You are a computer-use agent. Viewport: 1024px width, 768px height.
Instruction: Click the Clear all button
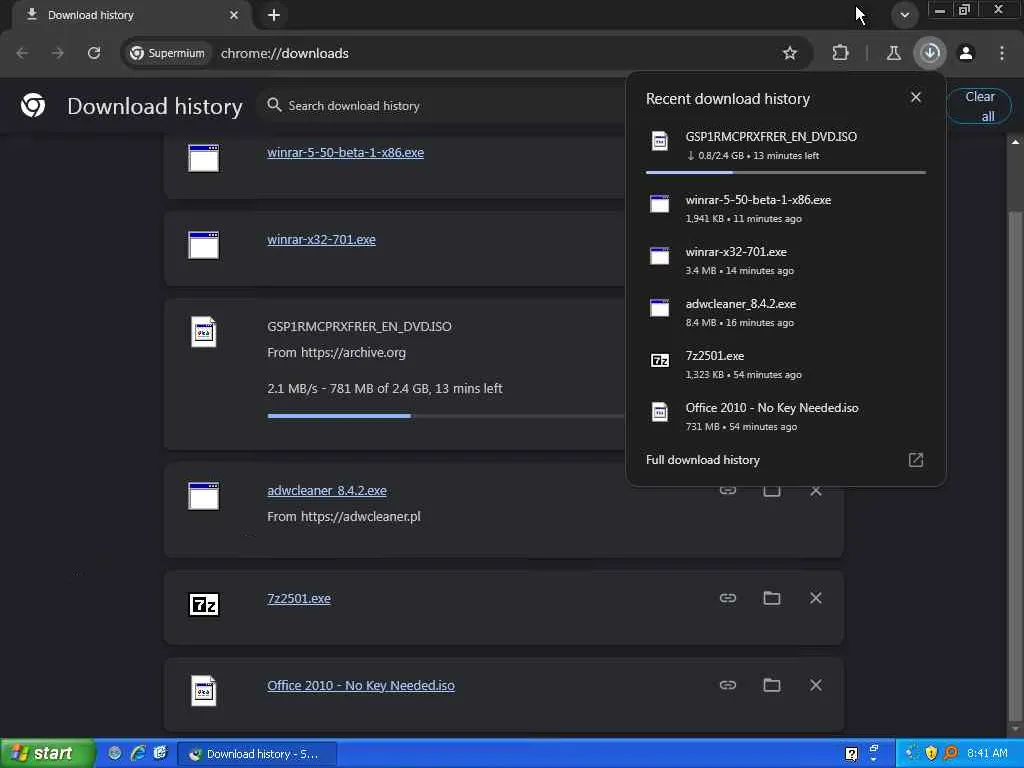[x=979, y=106]
